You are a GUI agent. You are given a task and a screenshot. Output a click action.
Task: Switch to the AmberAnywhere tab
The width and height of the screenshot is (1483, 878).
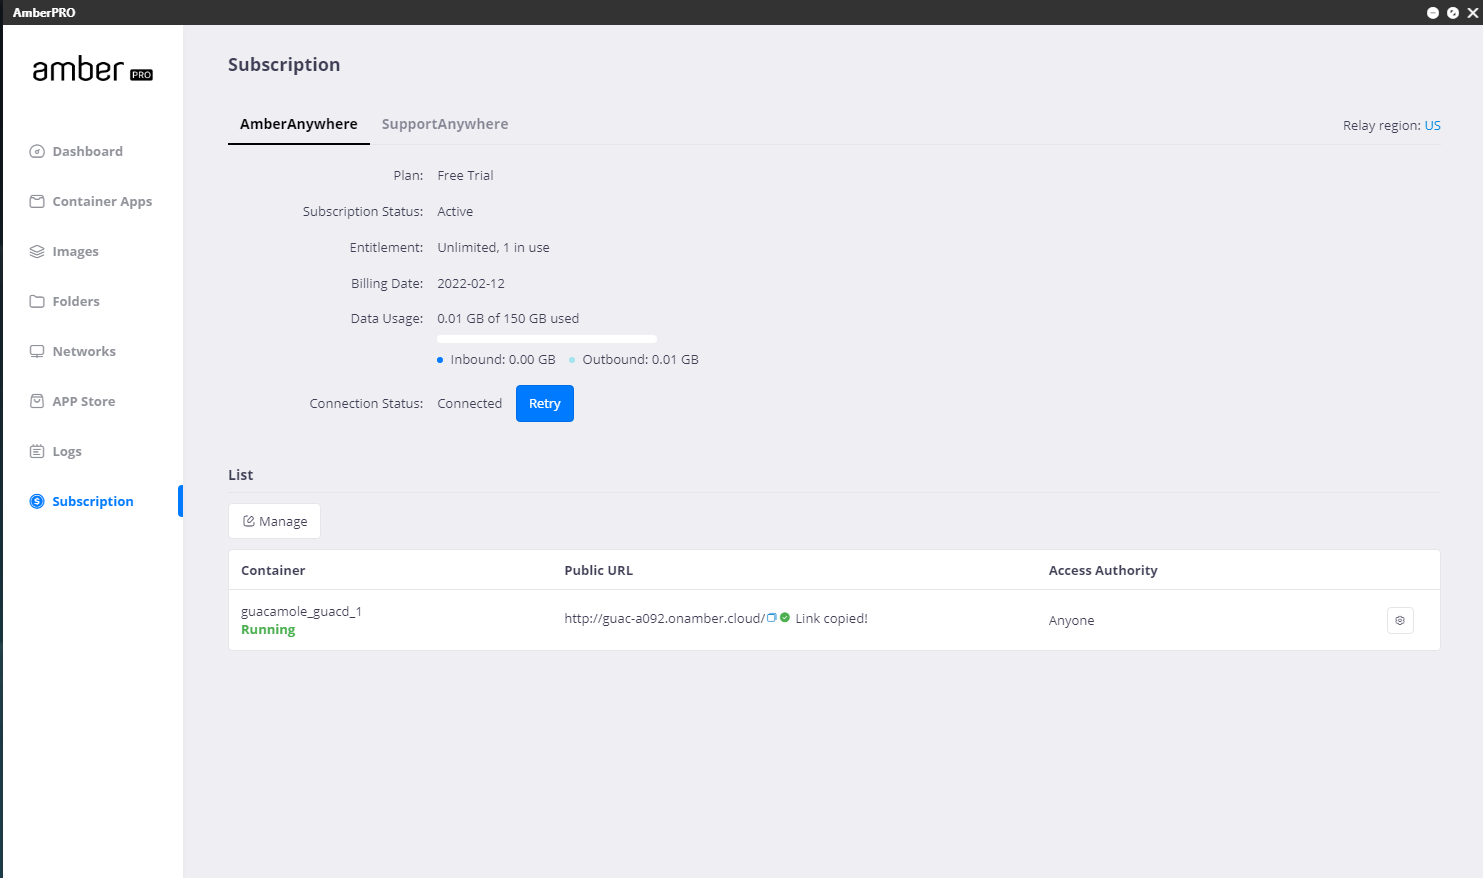point(299,124)
